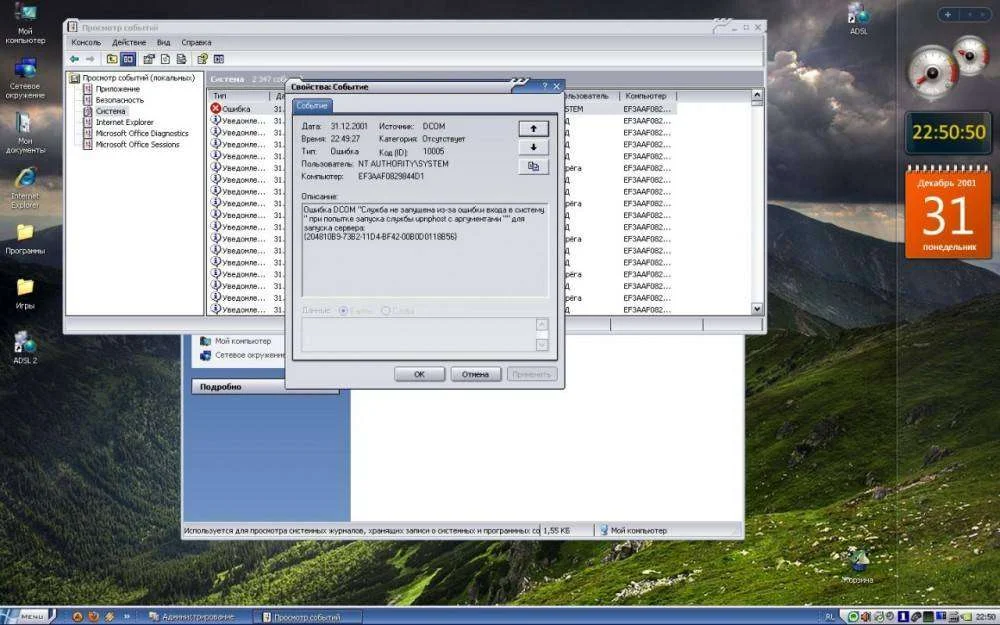Open the Действие menu
1000x625 pixels.
click(129, 43)
